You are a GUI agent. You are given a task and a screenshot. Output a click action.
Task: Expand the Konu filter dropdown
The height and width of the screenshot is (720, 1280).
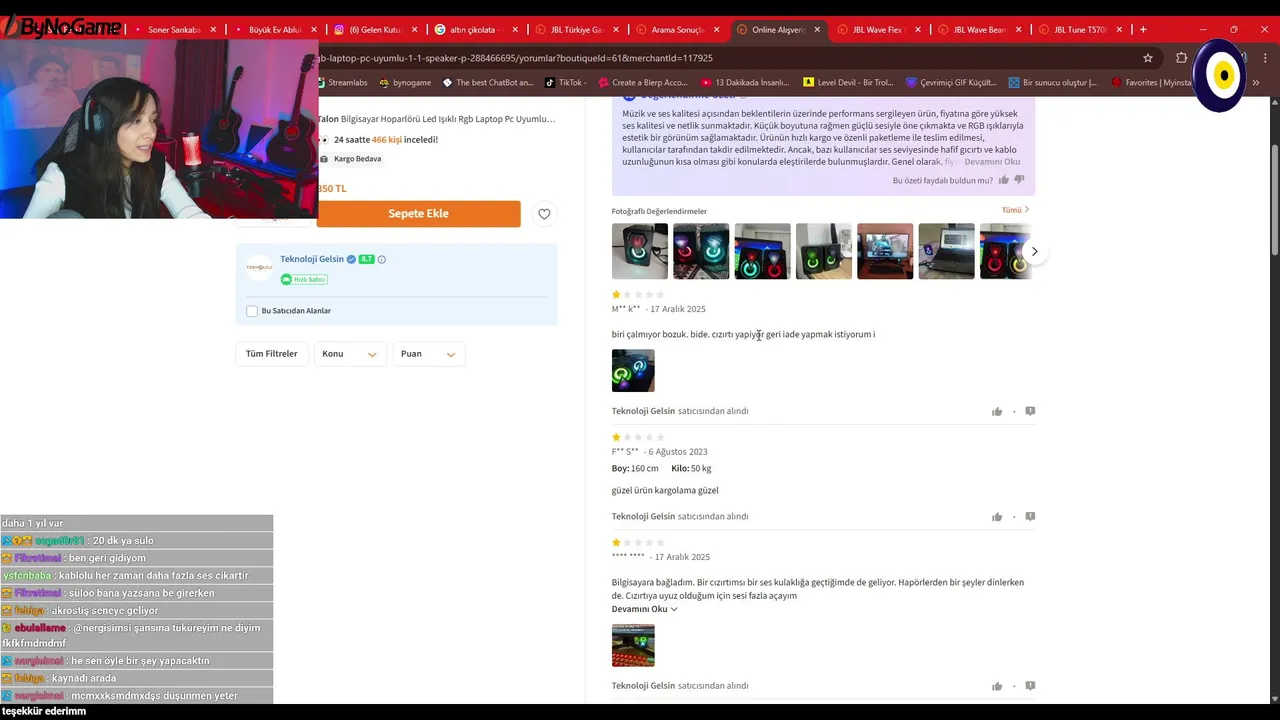[351, 353]
